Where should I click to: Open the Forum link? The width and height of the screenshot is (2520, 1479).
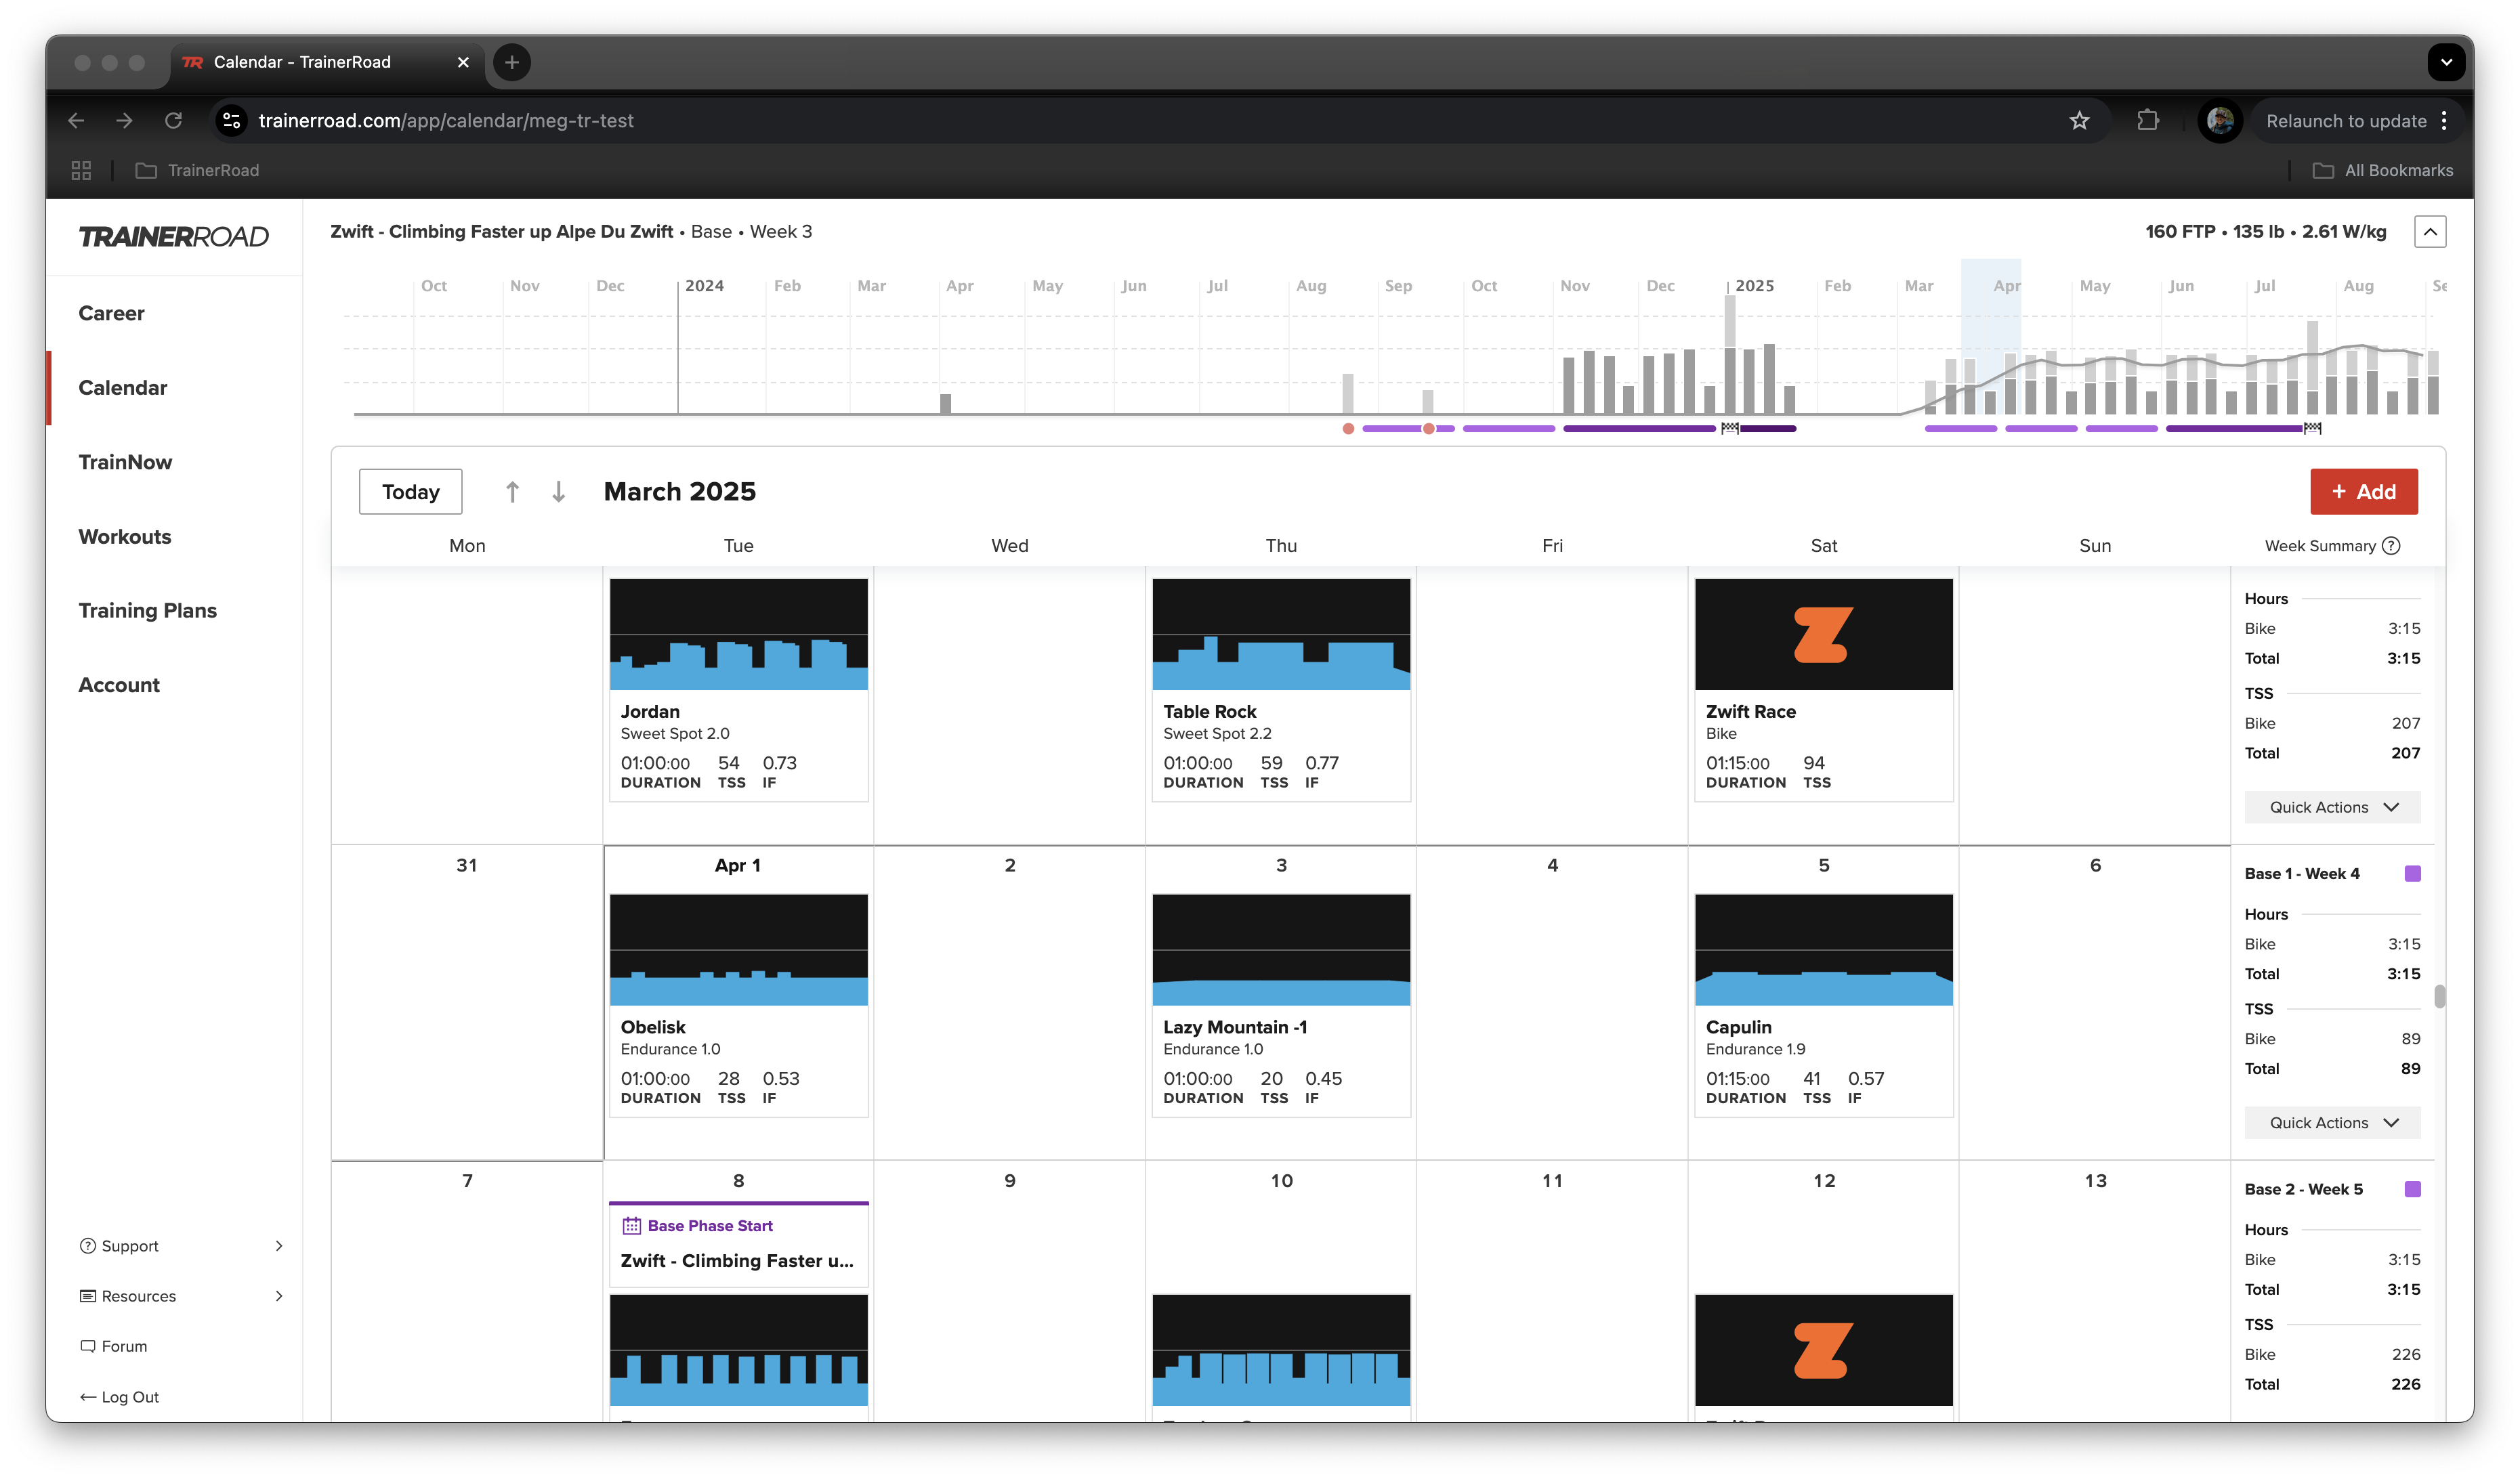click(114, 1346)
